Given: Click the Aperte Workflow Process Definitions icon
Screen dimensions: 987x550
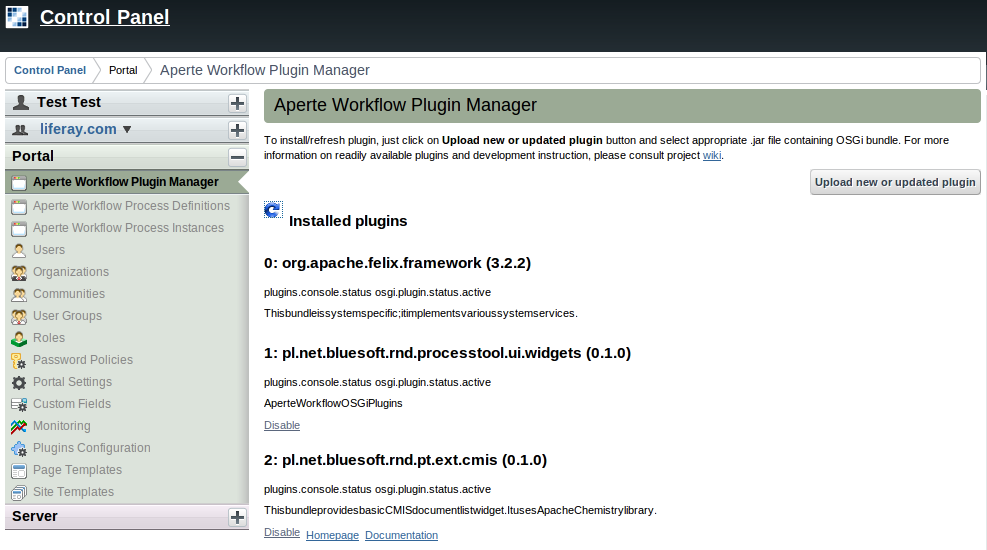Looking at the screenshot, I should coord(19,206).
